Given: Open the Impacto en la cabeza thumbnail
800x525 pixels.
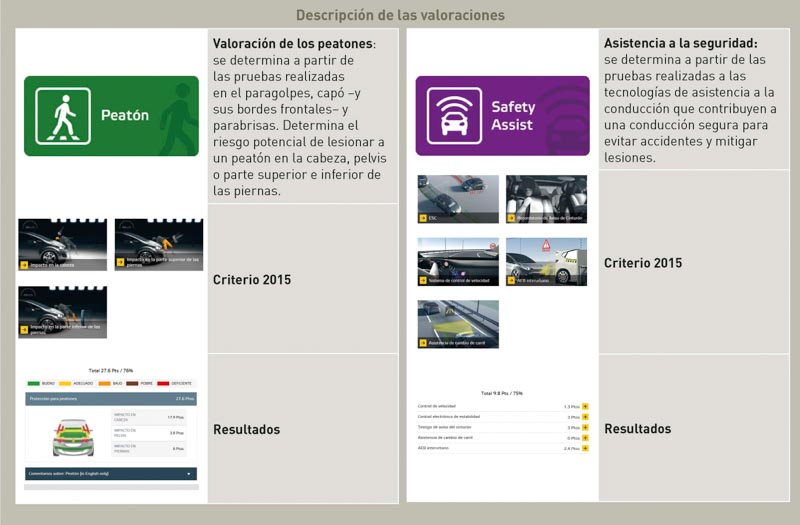Looking at the screenshot, I should tap(63, 244).
